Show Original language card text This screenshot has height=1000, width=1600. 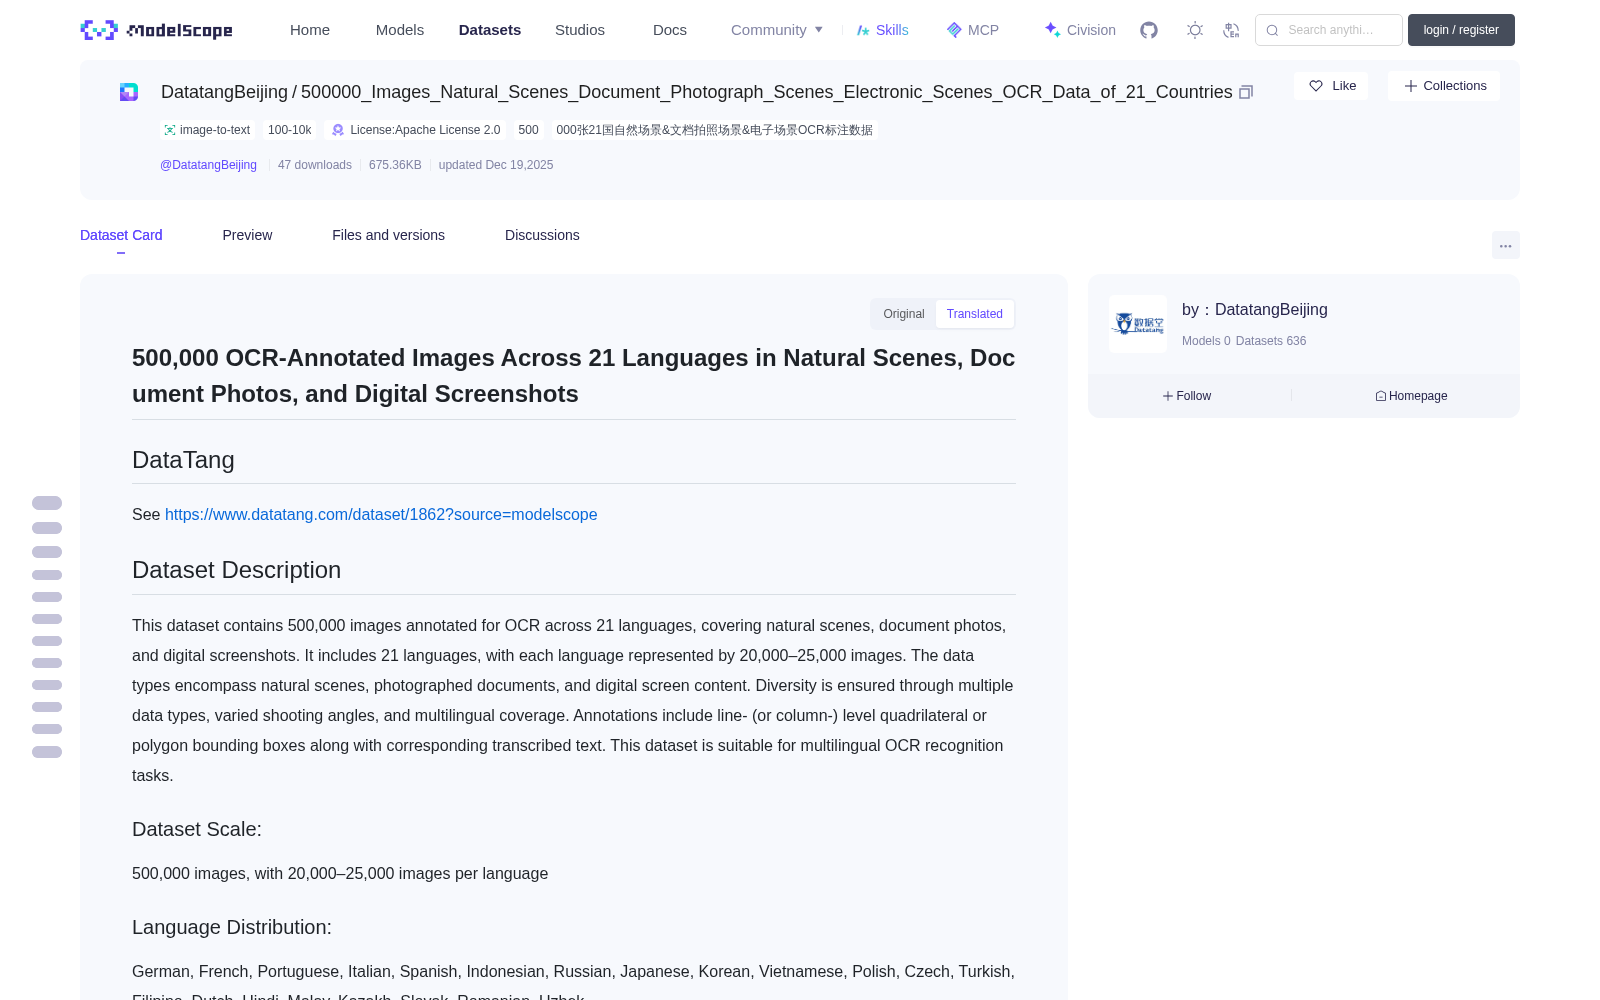(904, 314)
